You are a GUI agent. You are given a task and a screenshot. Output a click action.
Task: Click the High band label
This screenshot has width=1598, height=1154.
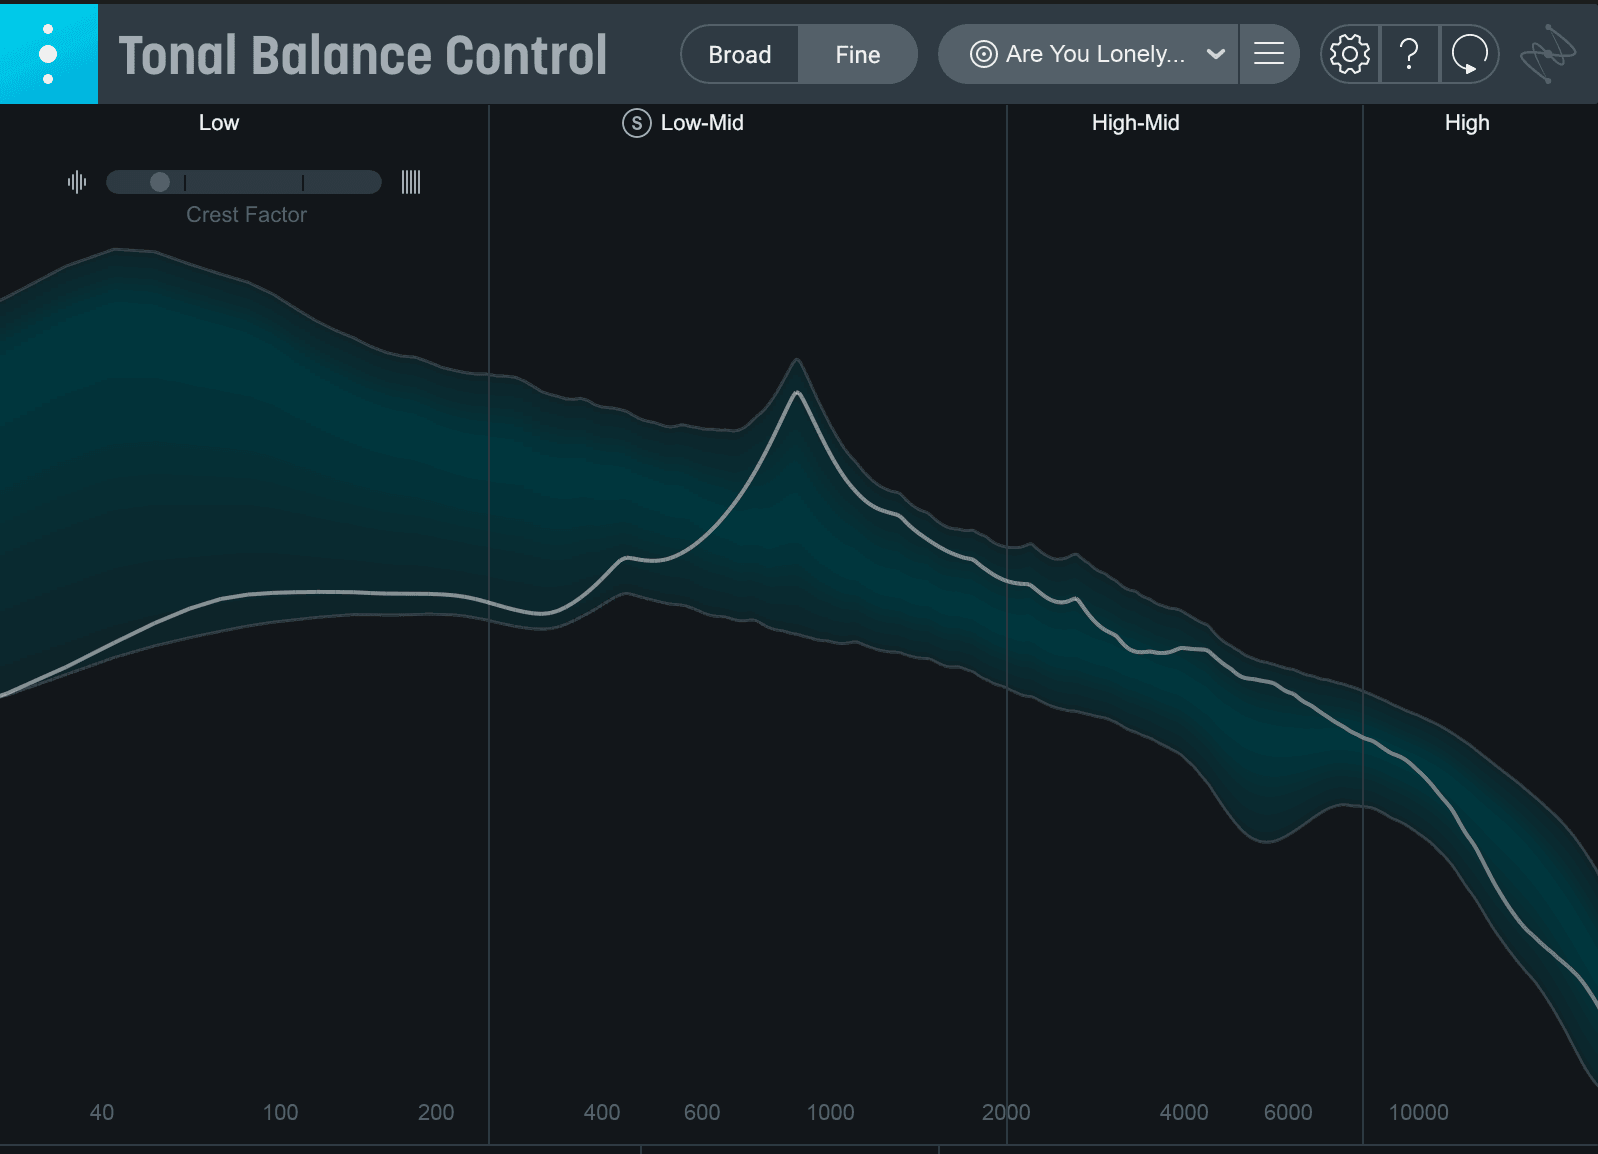pos(1467,123)
